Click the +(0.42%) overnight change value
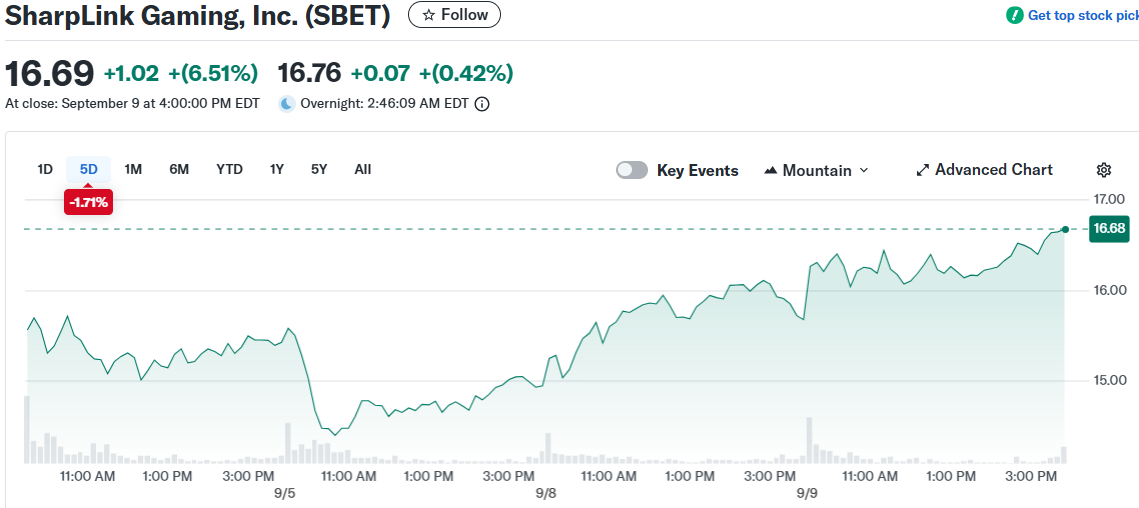The image size is (1139, 508). (466, 73)
